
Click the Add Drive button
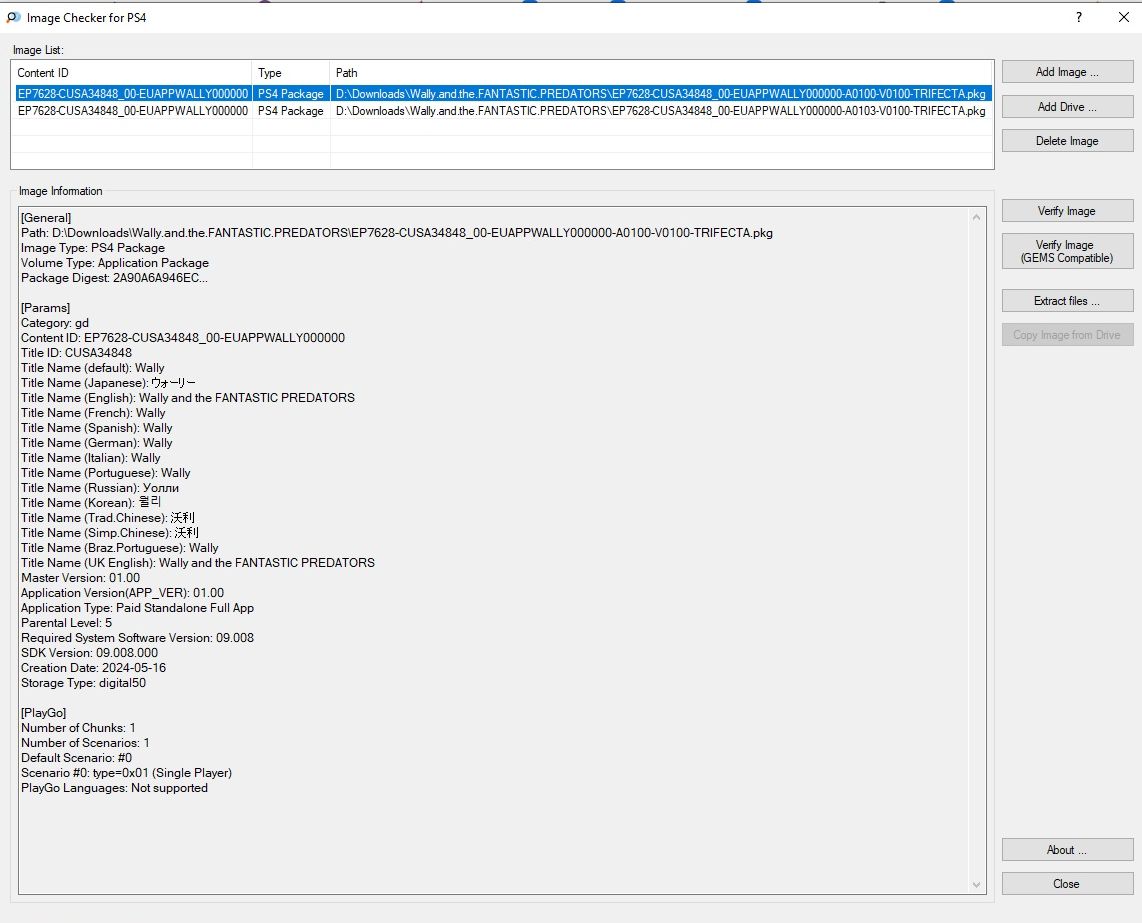point(1067,106)
